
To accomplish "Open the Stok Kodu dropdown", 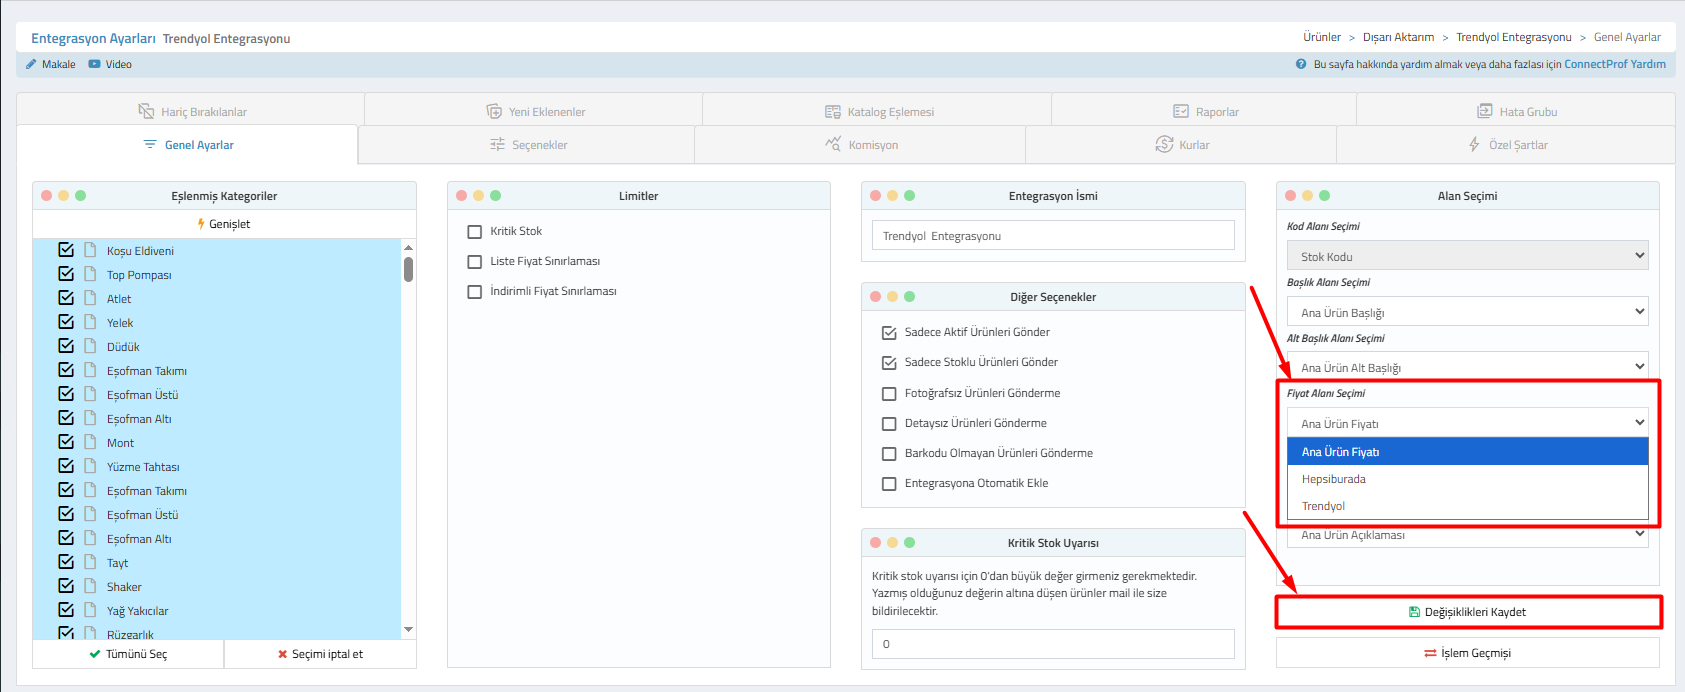I will coord(1467,256).
